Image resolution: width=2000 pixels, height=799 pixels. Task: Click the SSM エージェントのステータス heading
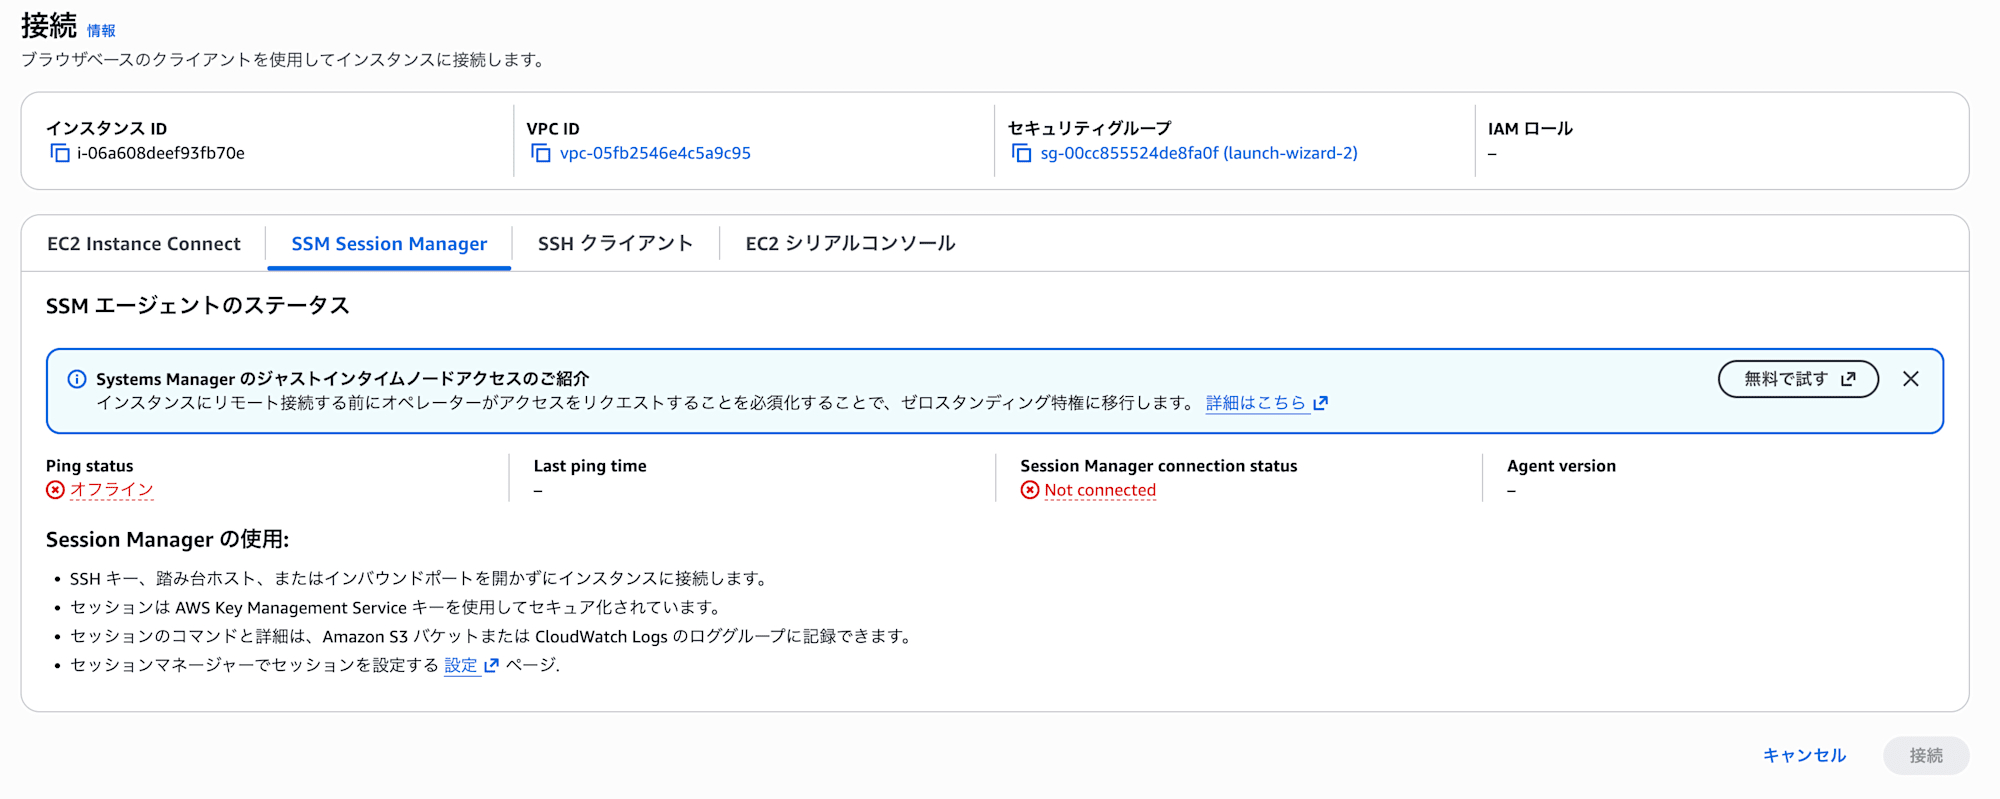pyautogui.click(x=198, y=306)
